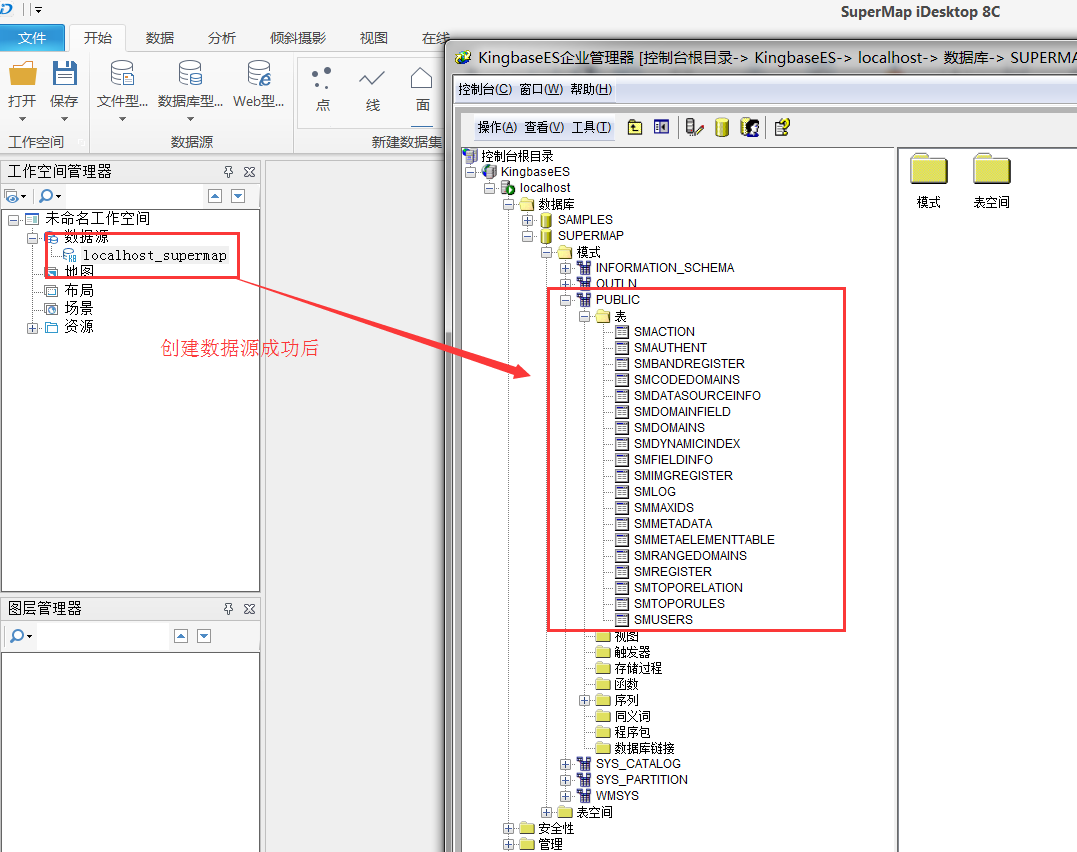Open the 文件 ribbon tab

pos(32,38)
